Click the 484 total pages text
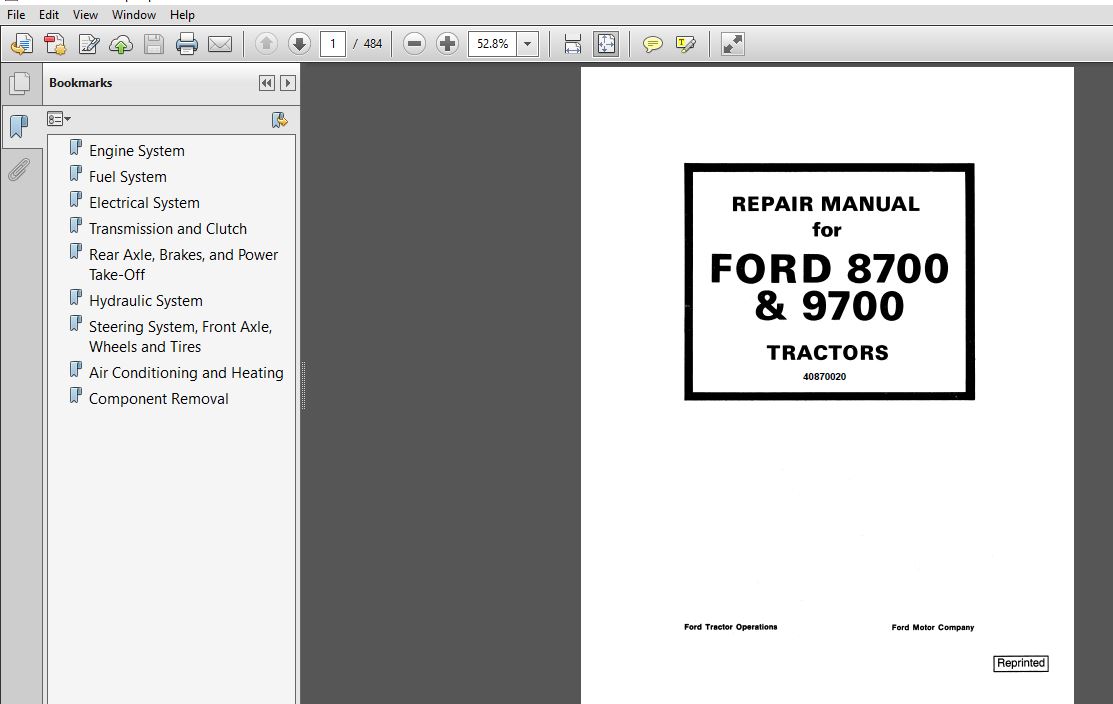The width and height of the screenshot is (1113, 704). (x=373, y=44)
